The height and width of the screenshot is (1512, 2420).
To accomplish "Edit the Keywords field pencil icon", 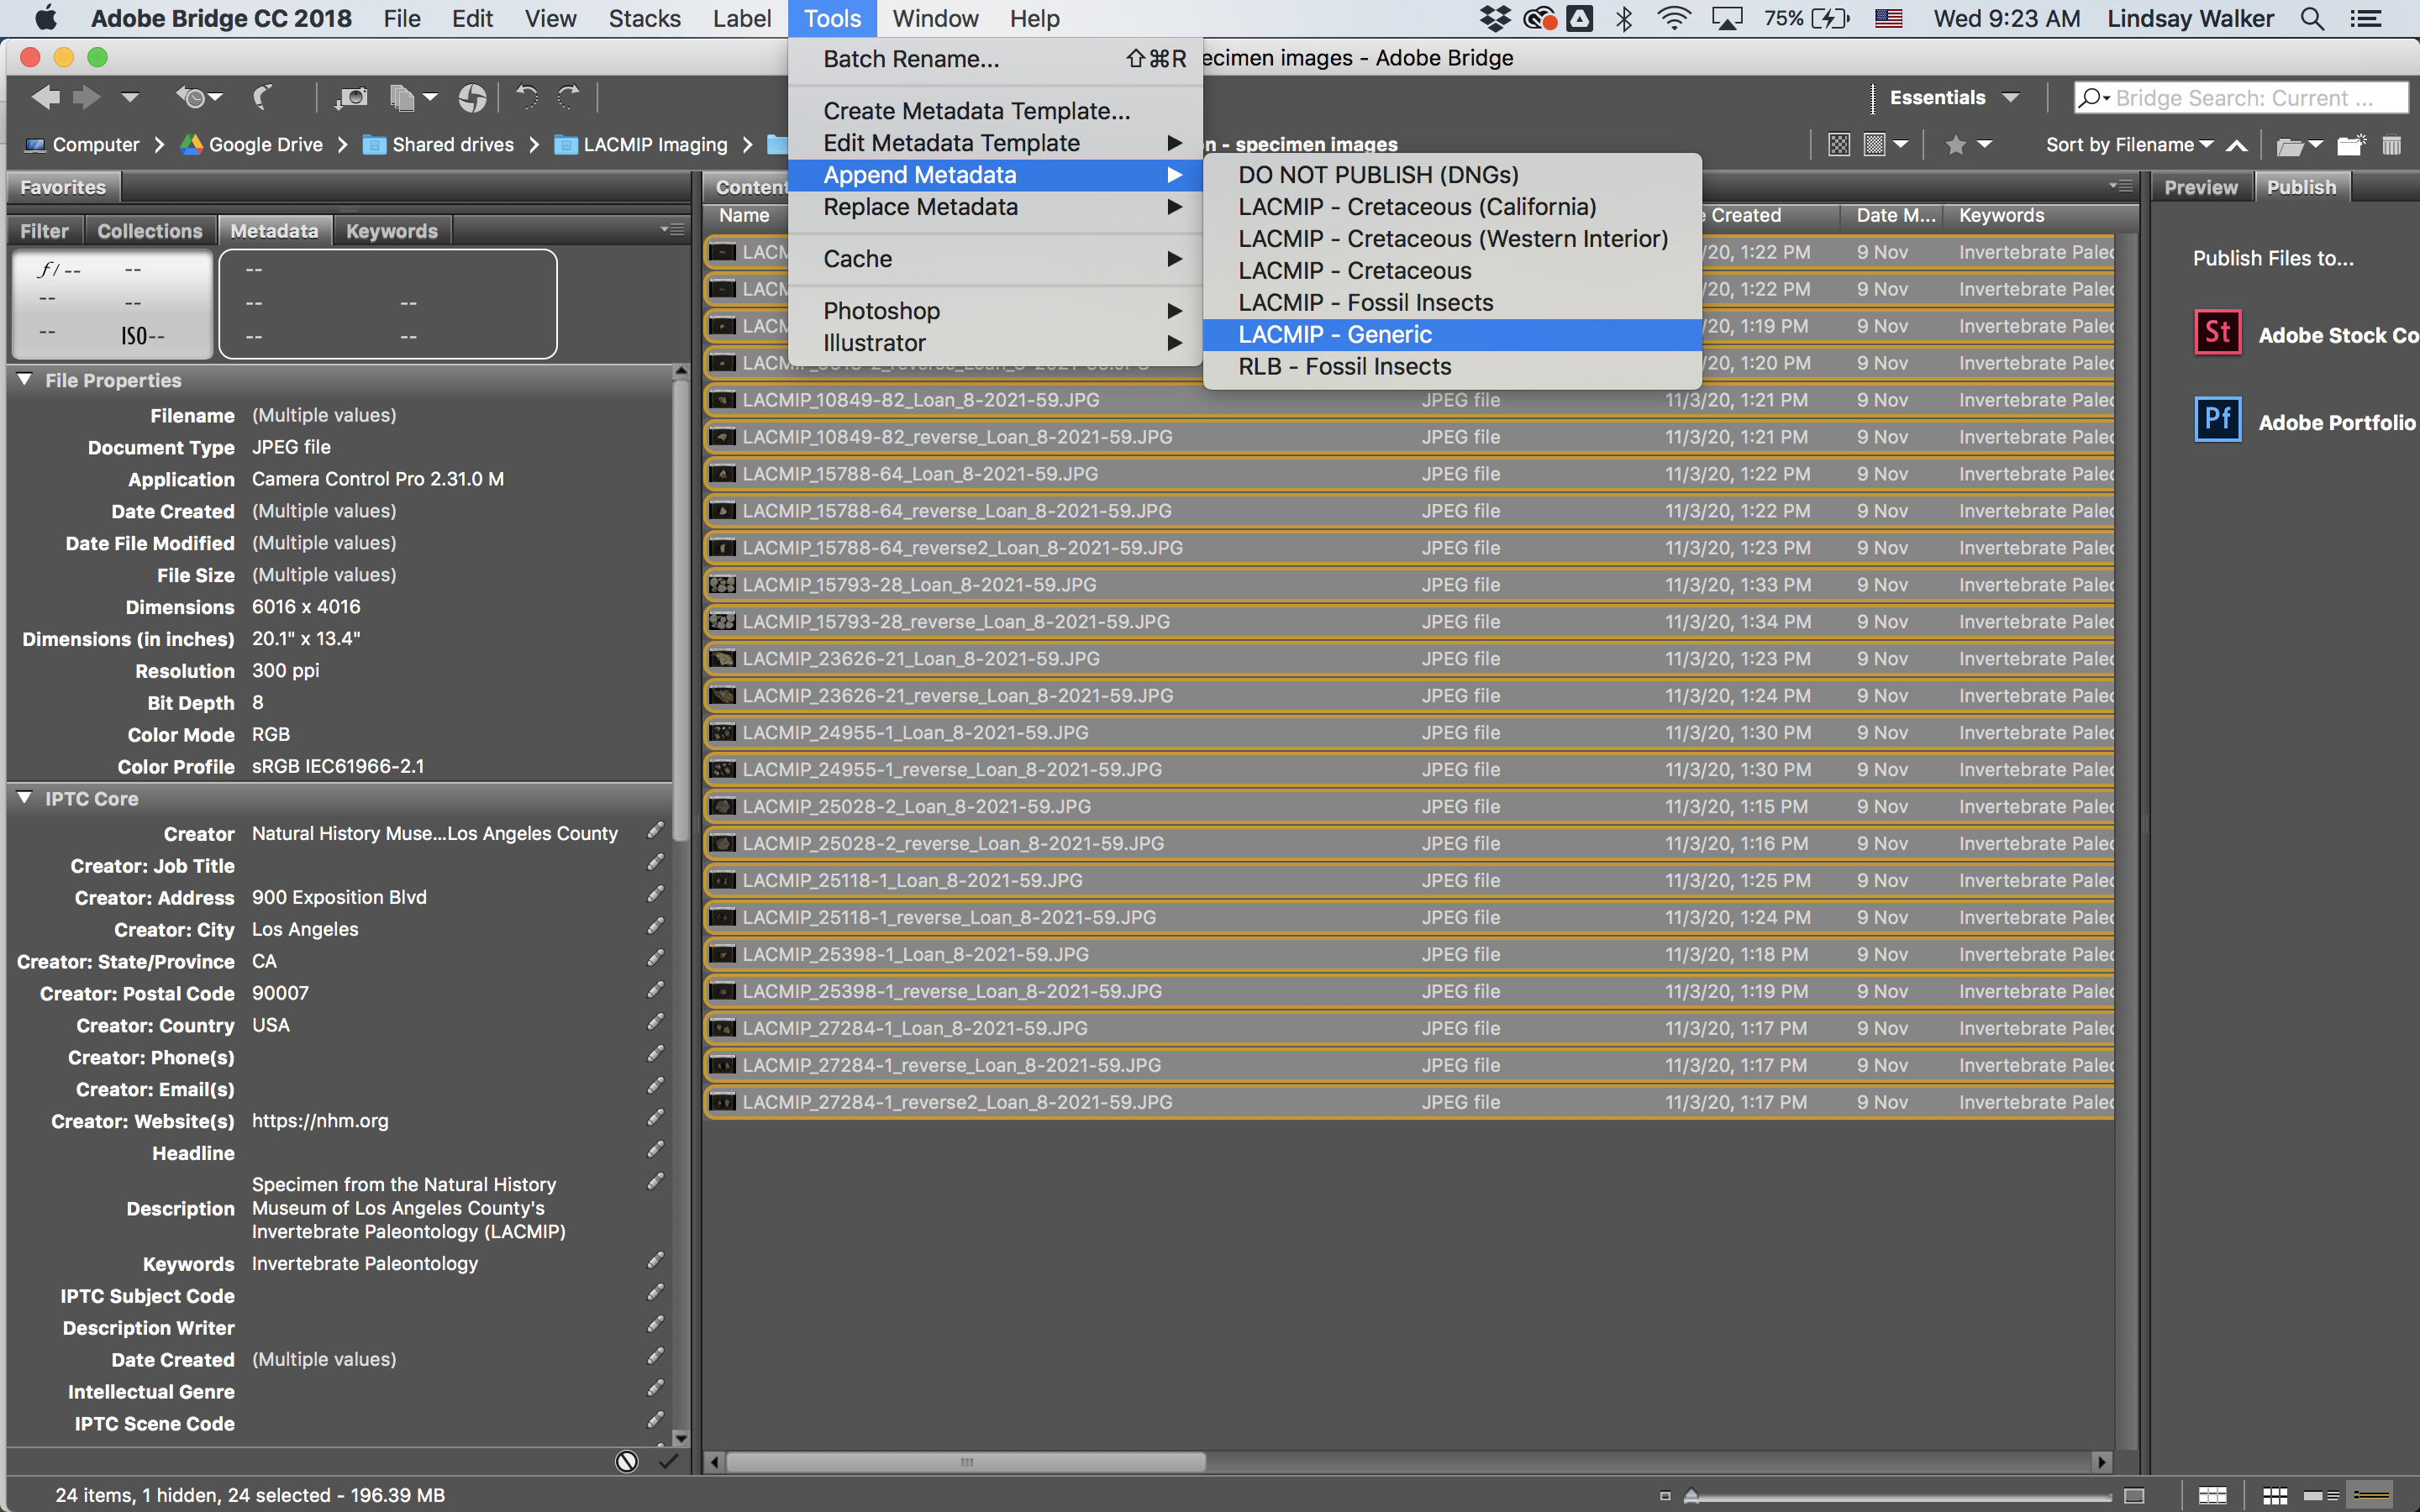I will 655,1261.
